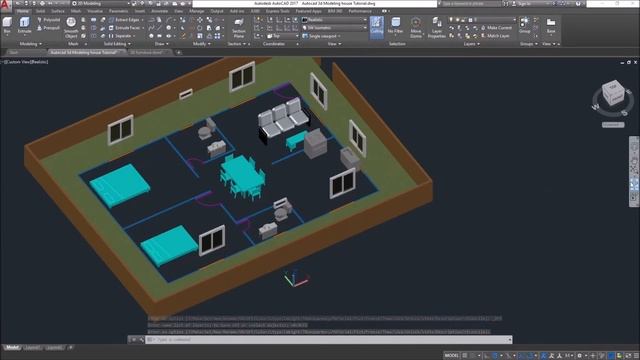Click the Custom View Realistic viewport label
The image size is (640, 360).
click(x=26, y=62)
